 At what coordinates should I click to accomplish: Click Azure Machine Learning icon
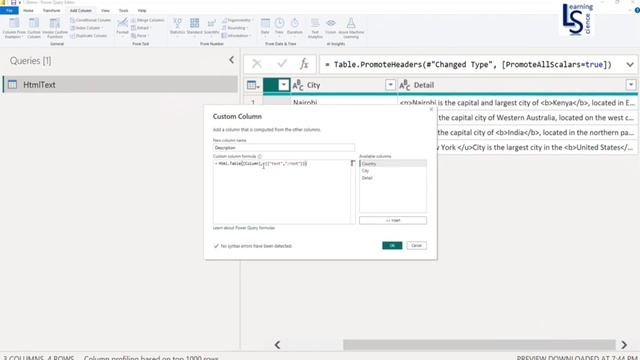(x=351, y=28)
